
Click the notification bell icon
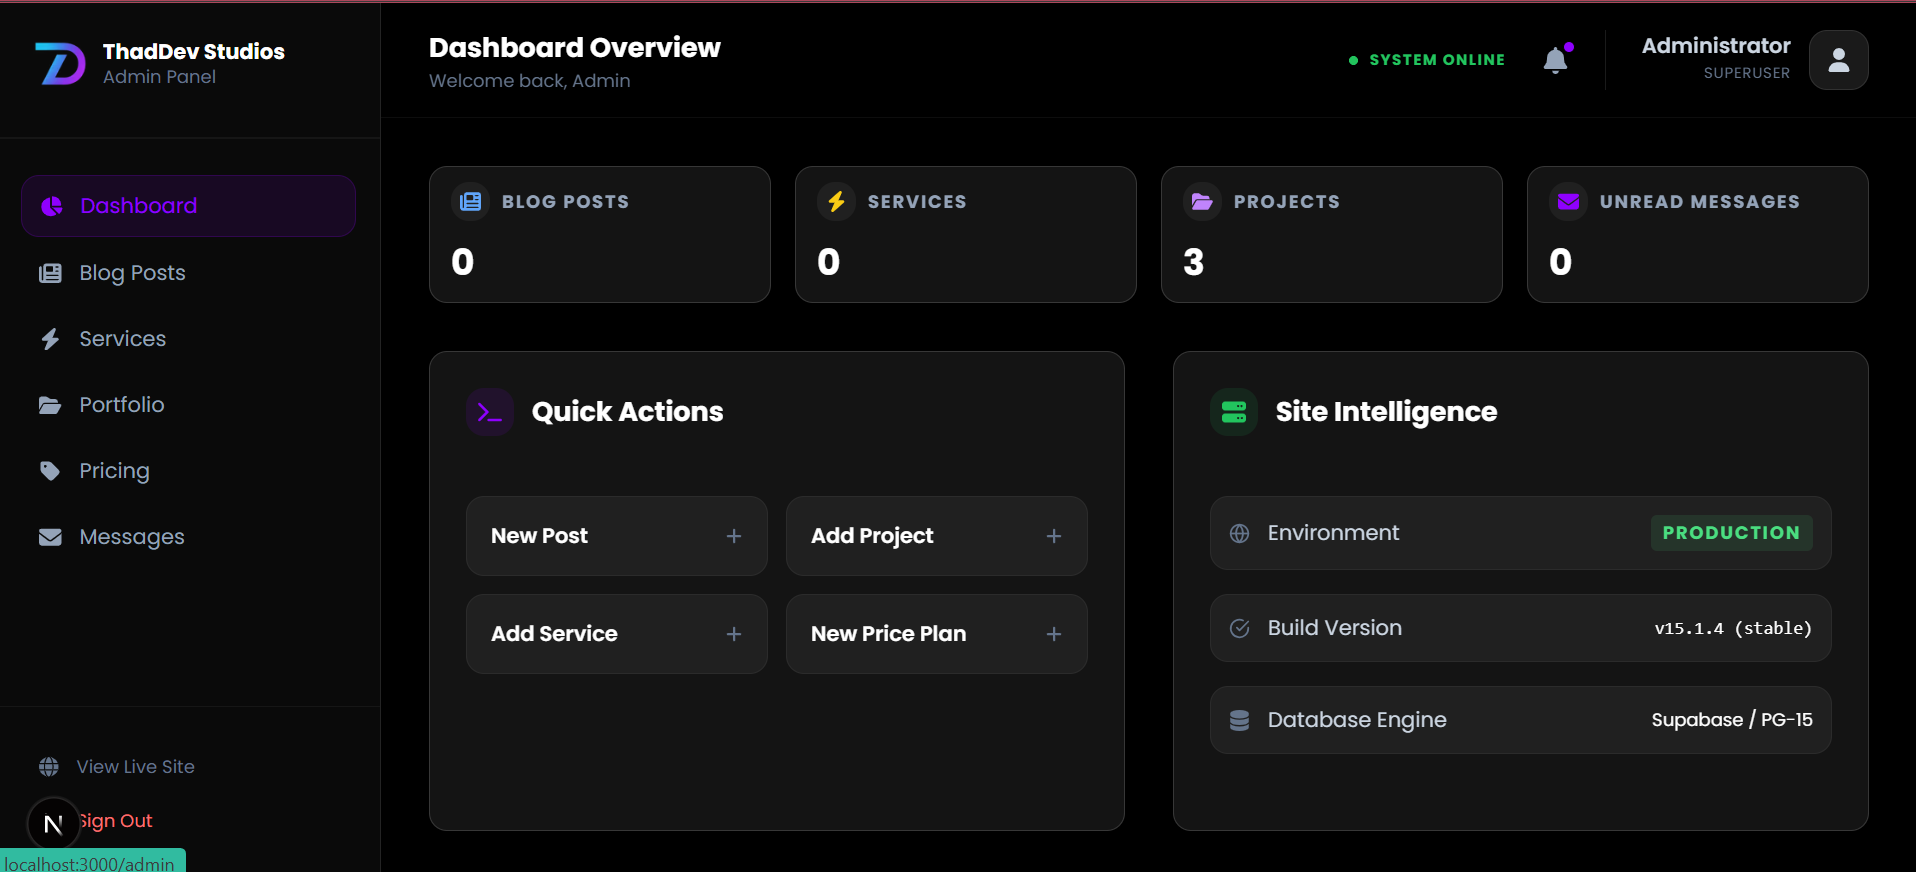(1555, 61)
